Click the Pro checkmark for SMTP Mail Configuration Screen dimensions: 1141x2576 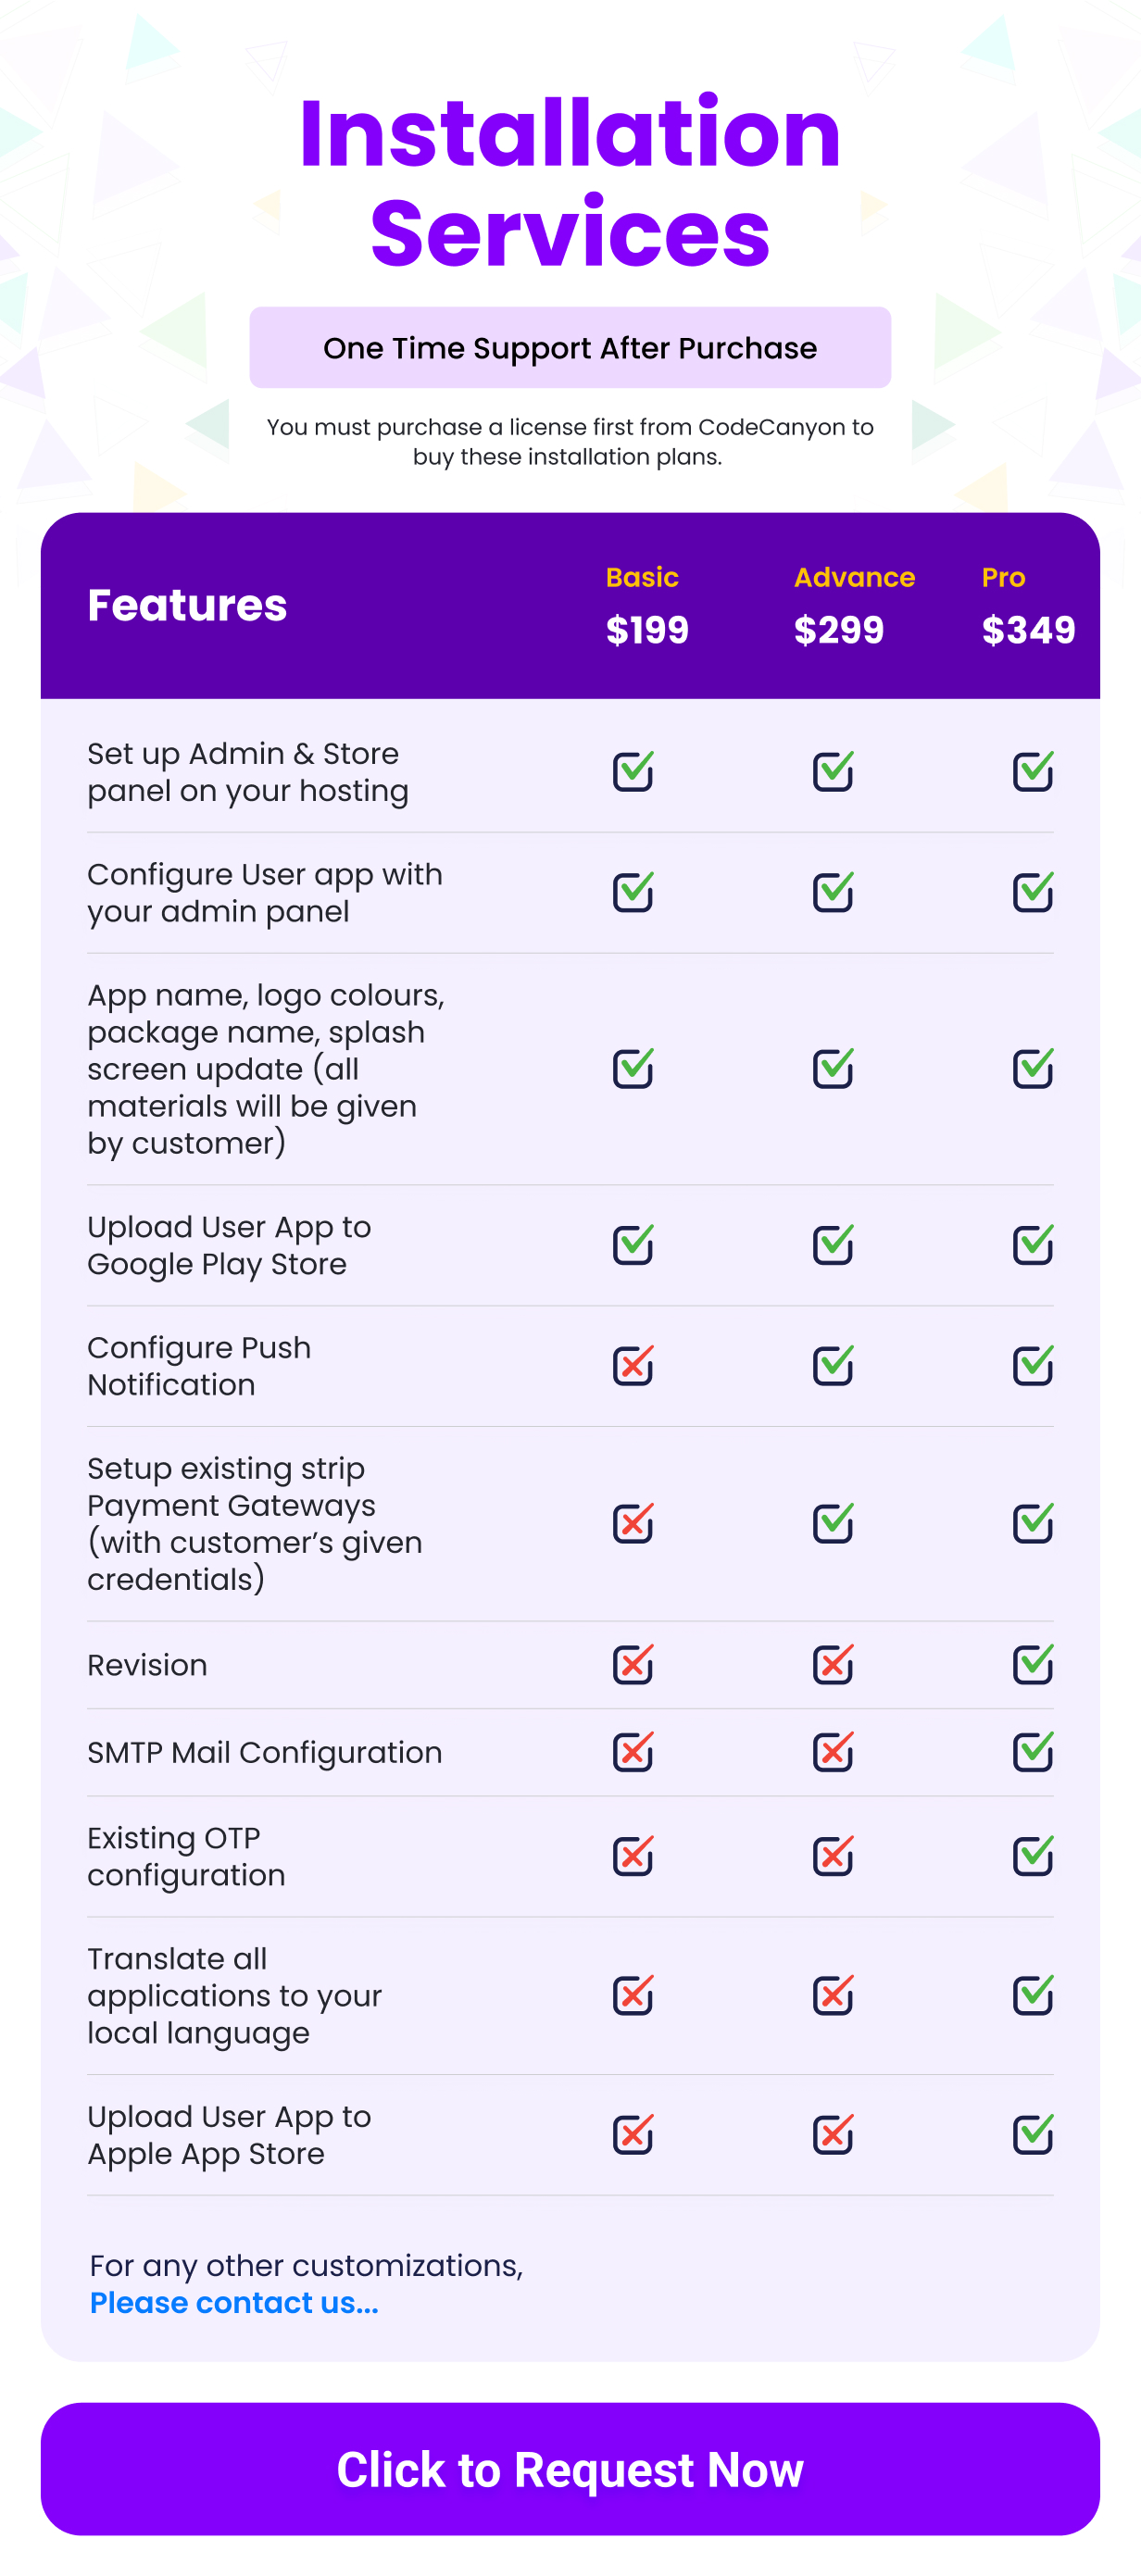point(1033,1751)
